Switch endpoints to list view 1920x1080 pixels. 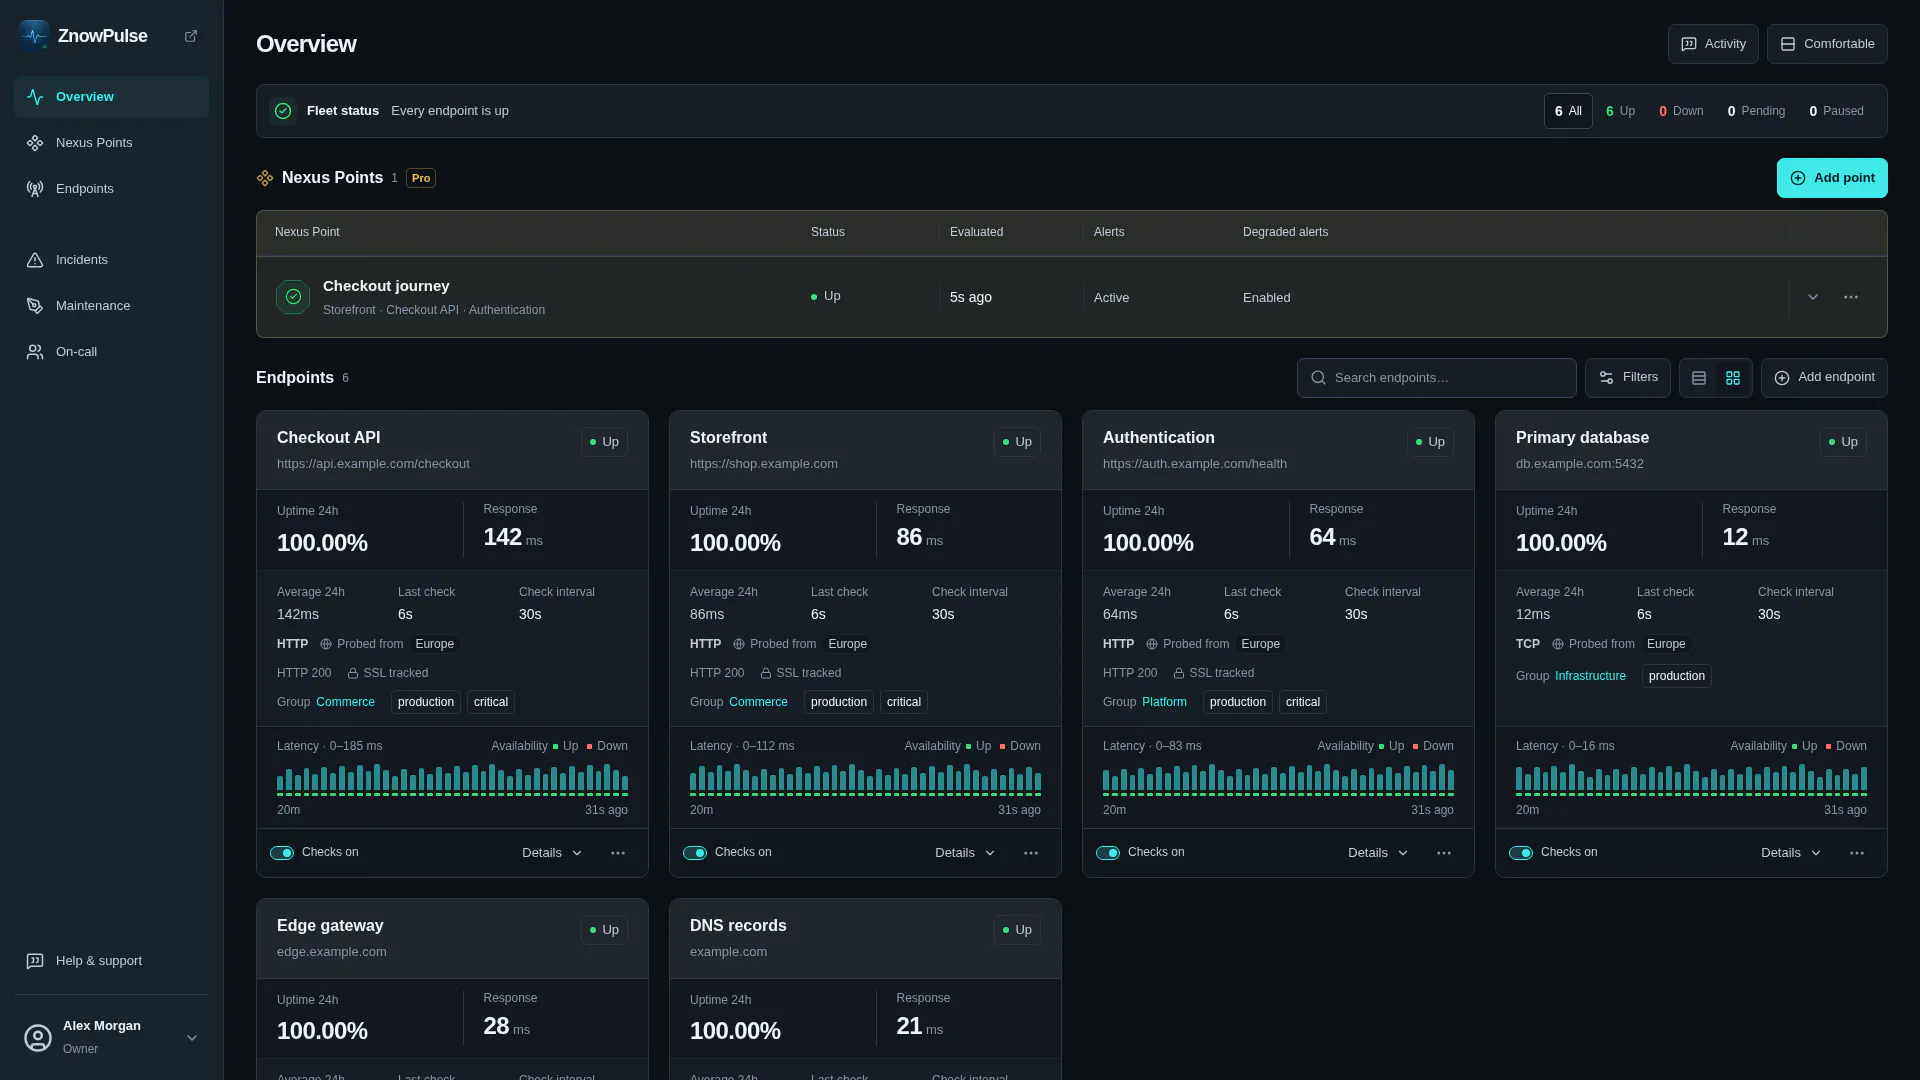pos(1699,378)
